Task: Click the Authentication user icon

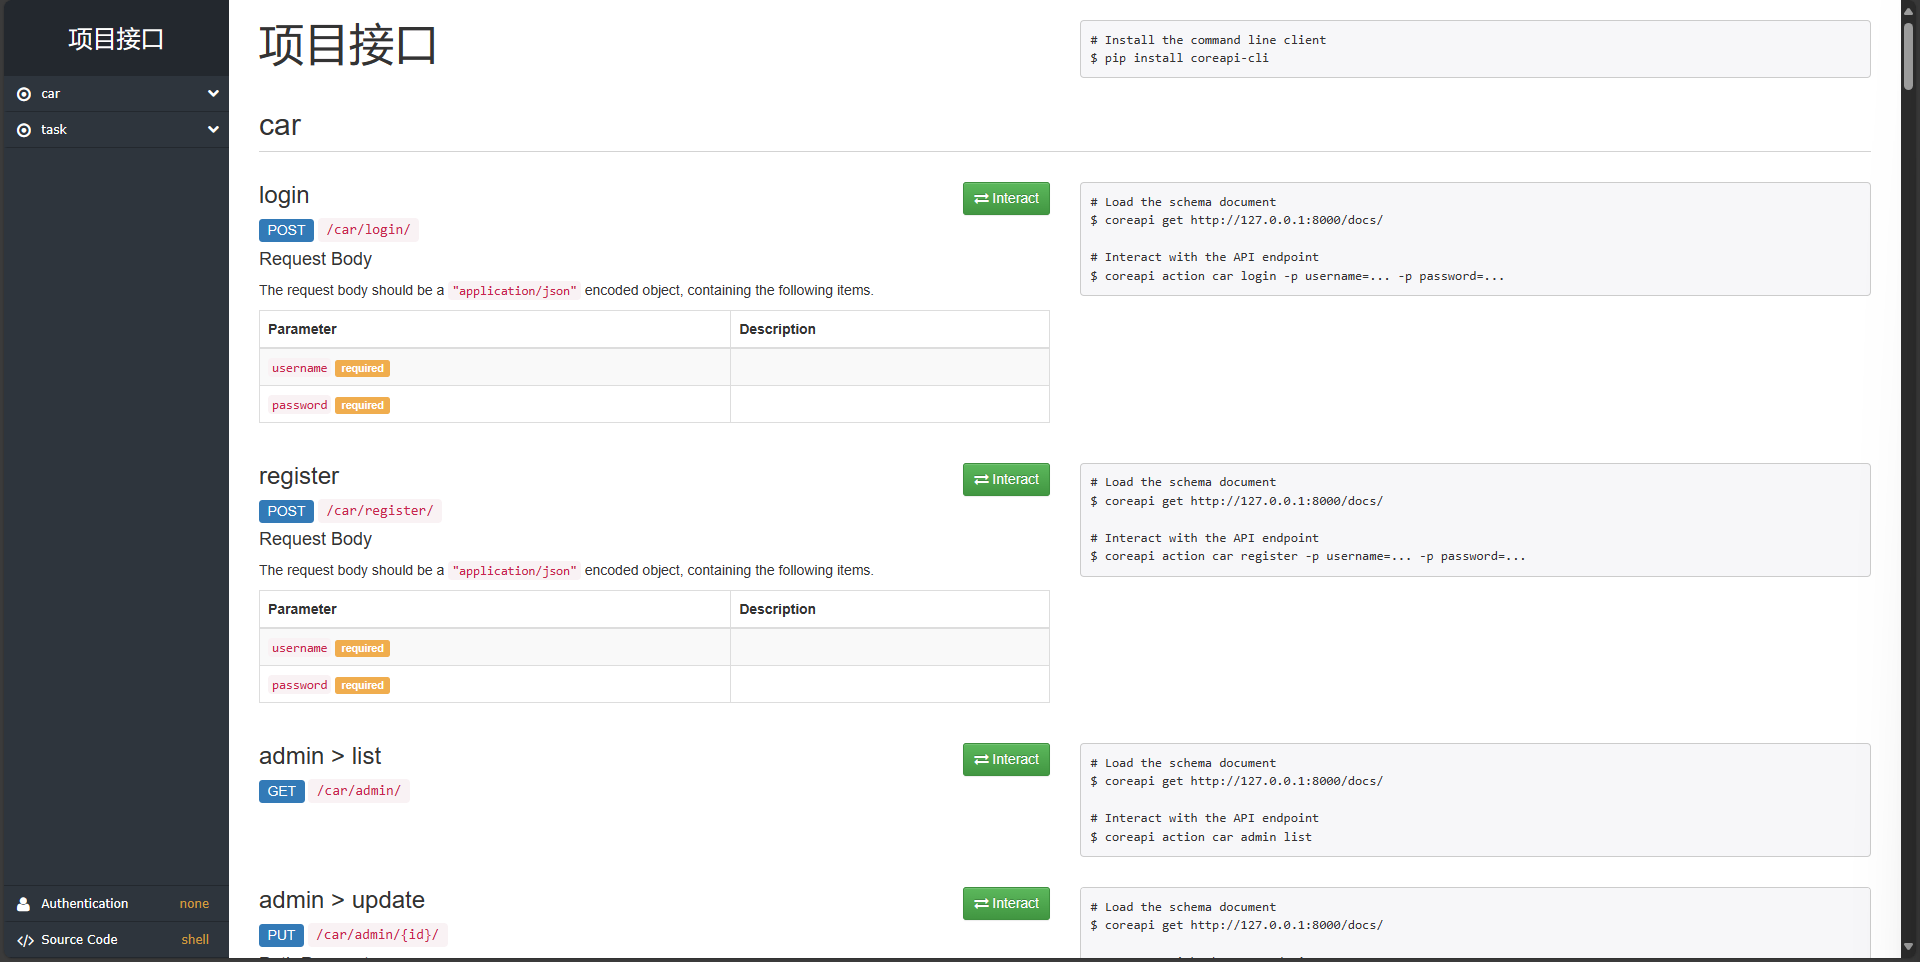Action: 24,904
